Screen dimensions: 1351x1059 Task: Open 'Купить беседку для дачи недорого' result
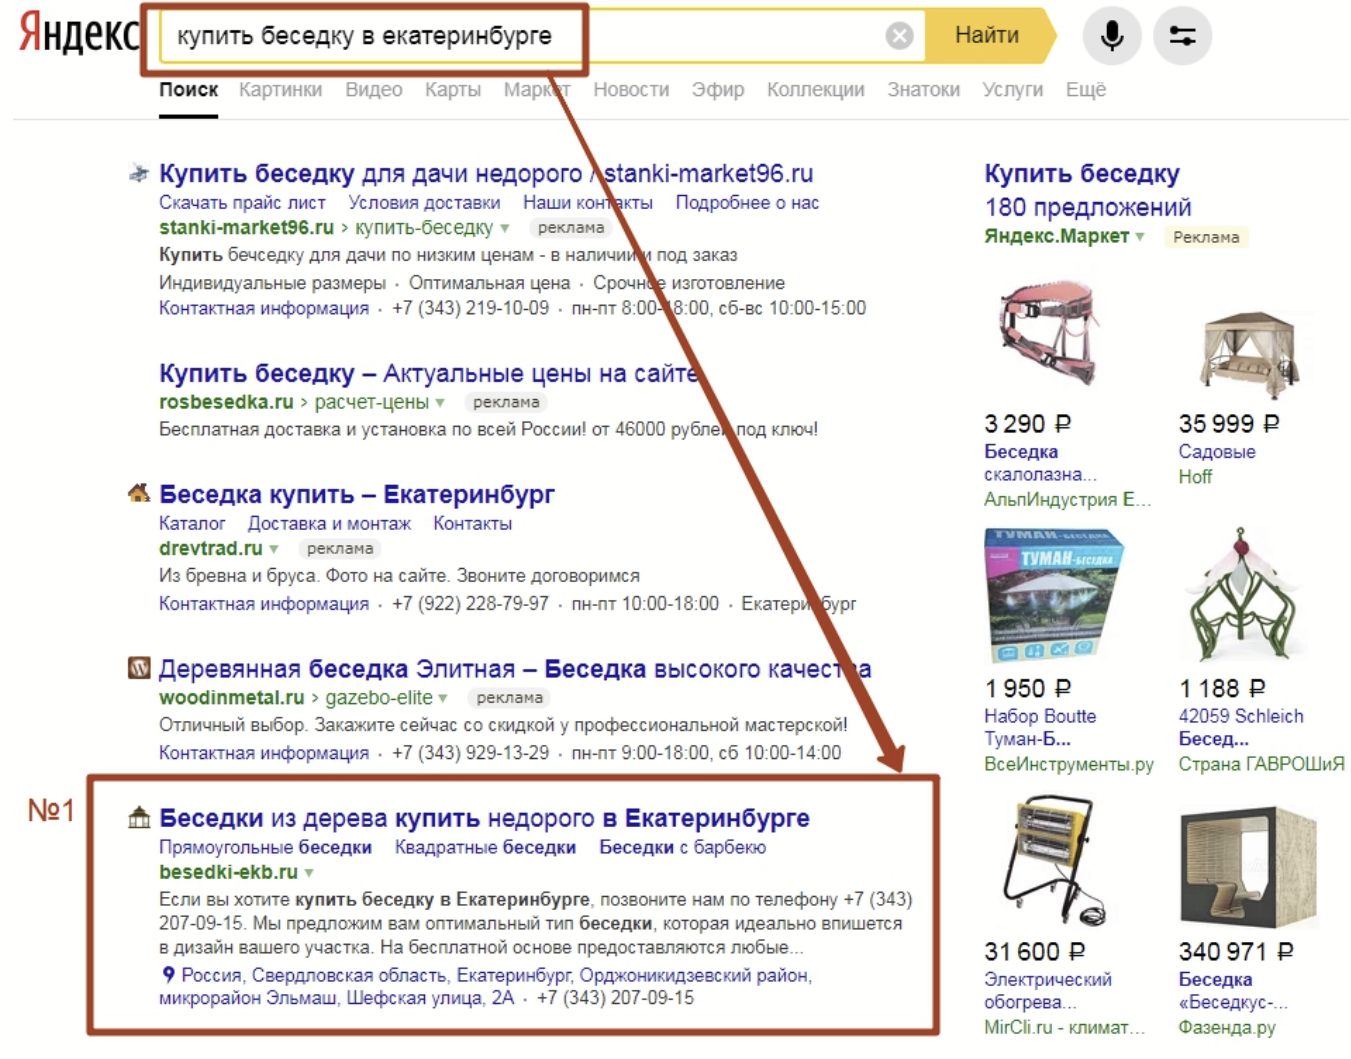(x=486, y=174)
